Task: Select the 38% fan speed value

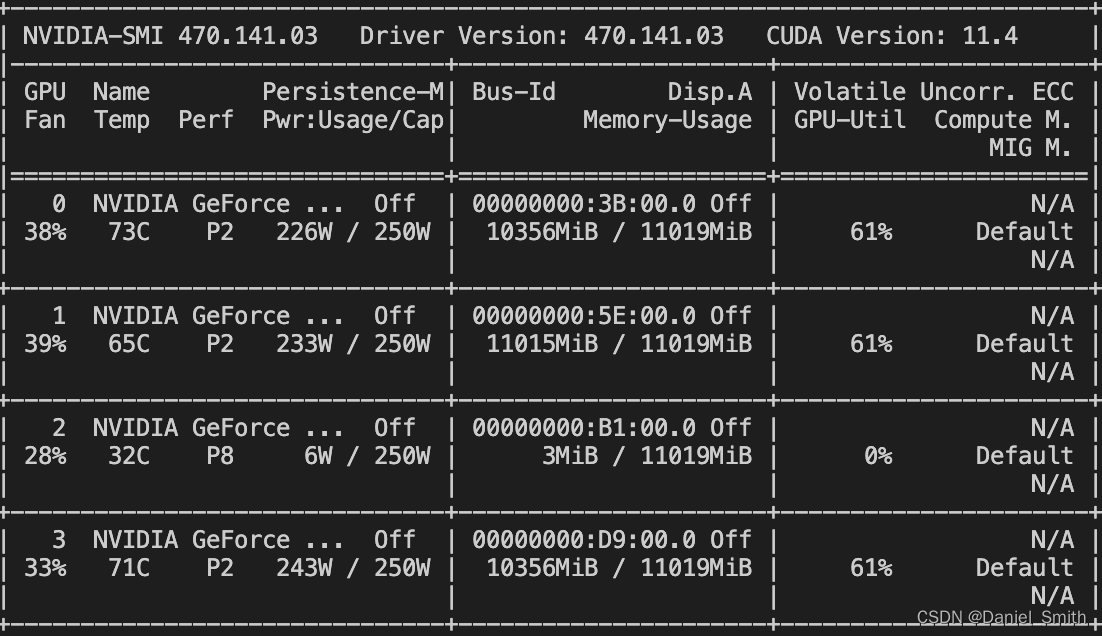Action: [45, 232]
